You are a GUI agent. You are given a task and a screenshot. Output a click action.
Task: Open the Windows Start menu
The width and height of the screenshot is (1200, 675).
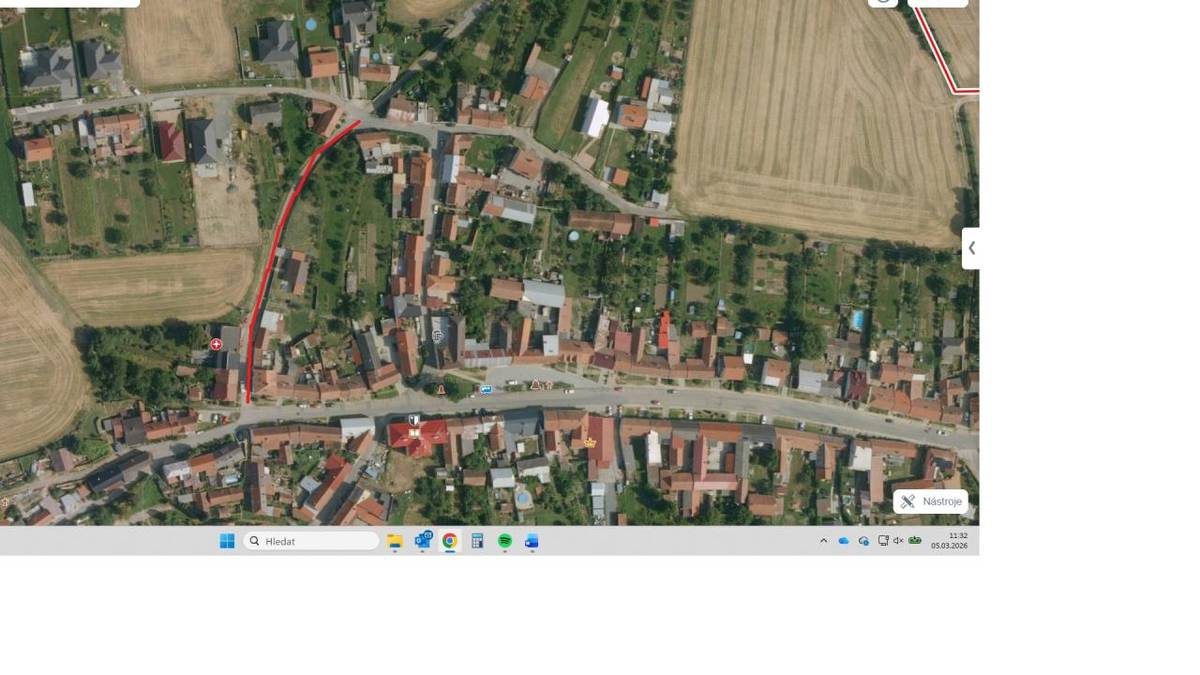[227, 541]
